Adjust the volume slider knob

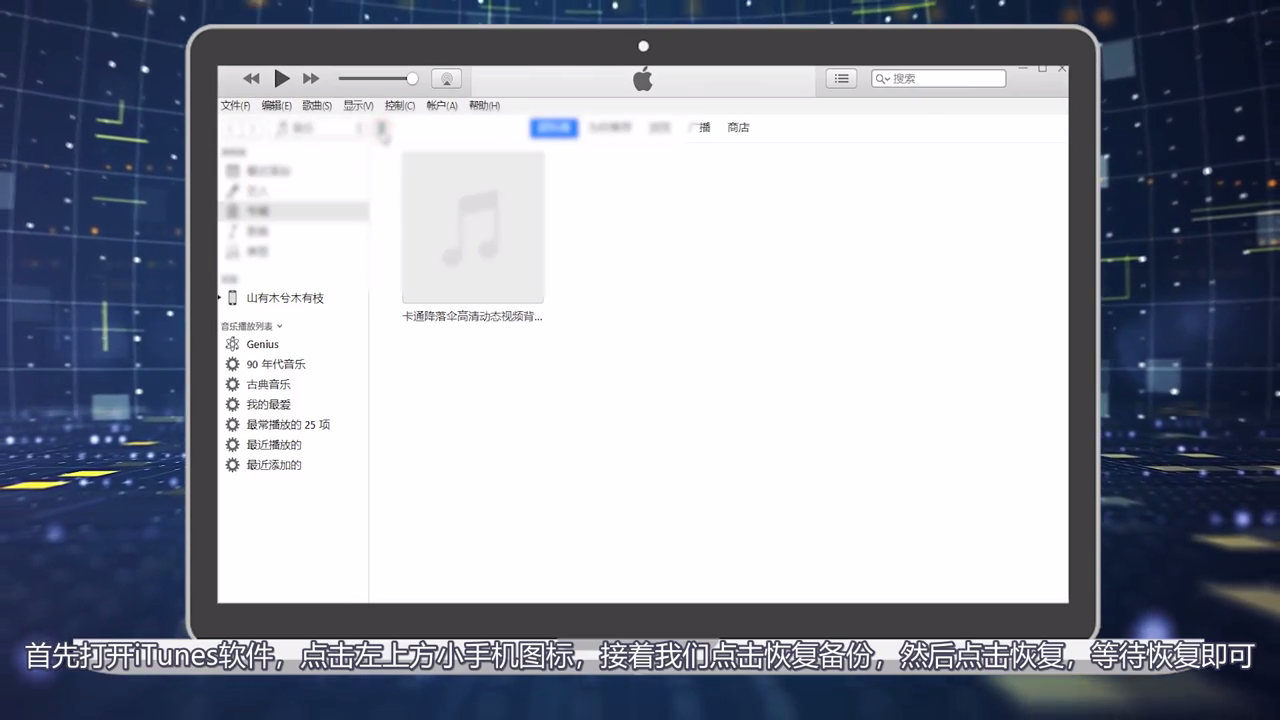coord(412,78)
